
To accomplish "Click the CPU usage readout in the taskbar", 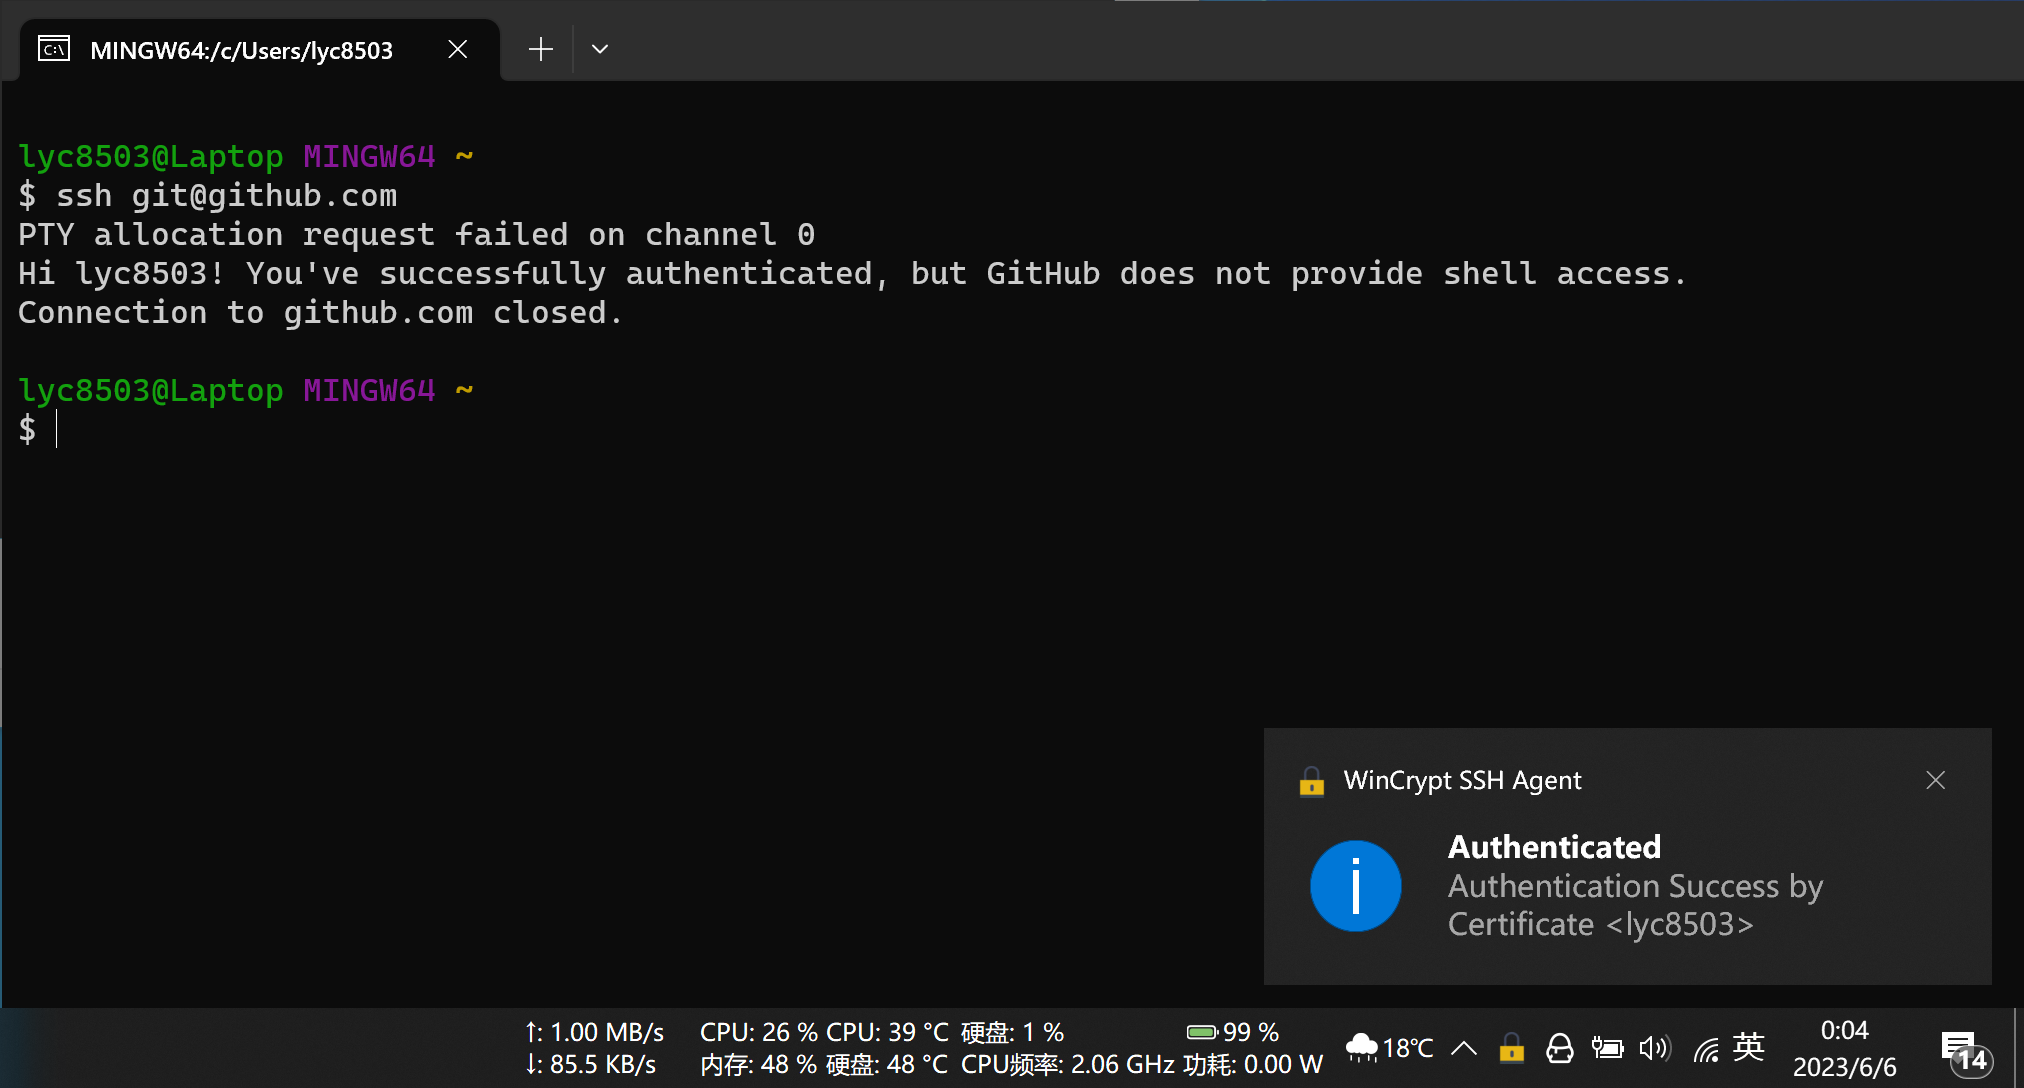I will [x=760, y=1031].
